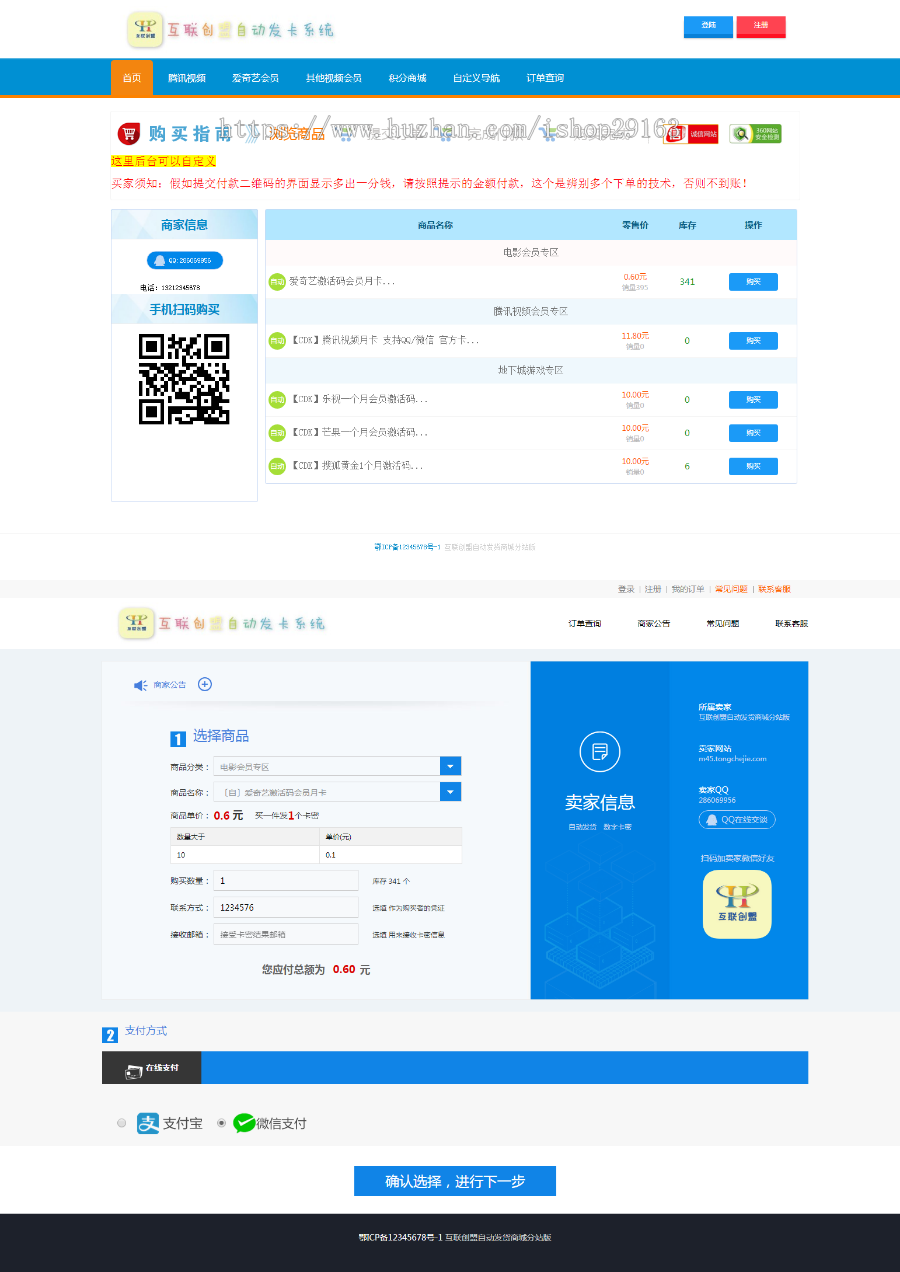Click the red 注册 button
This screenshot has height=1272, width=900.
(761, 26)
